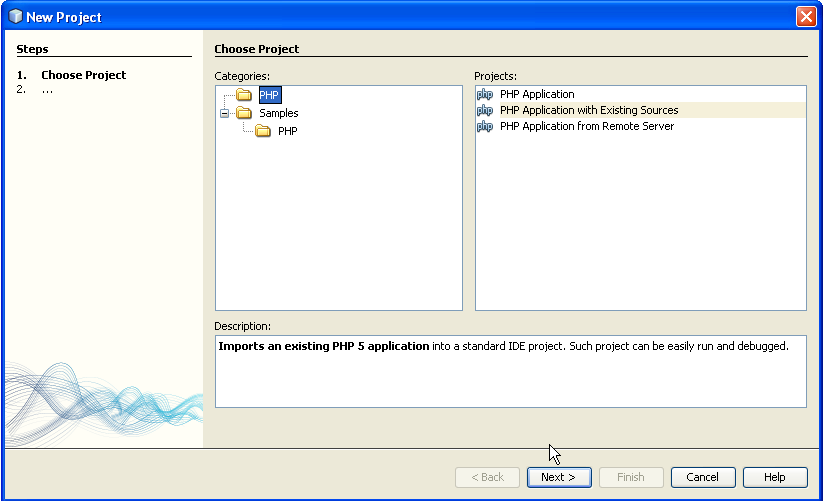Click php icon beside Application from Remote Server
Screen dimensions: 823x501
pos(484,126)
